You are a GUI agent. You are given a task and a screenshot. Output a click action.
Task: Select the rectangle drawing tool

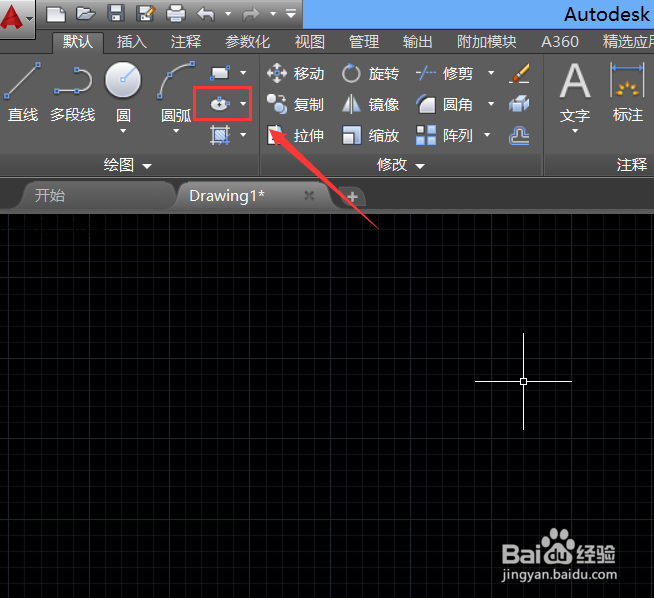[220, 73]
